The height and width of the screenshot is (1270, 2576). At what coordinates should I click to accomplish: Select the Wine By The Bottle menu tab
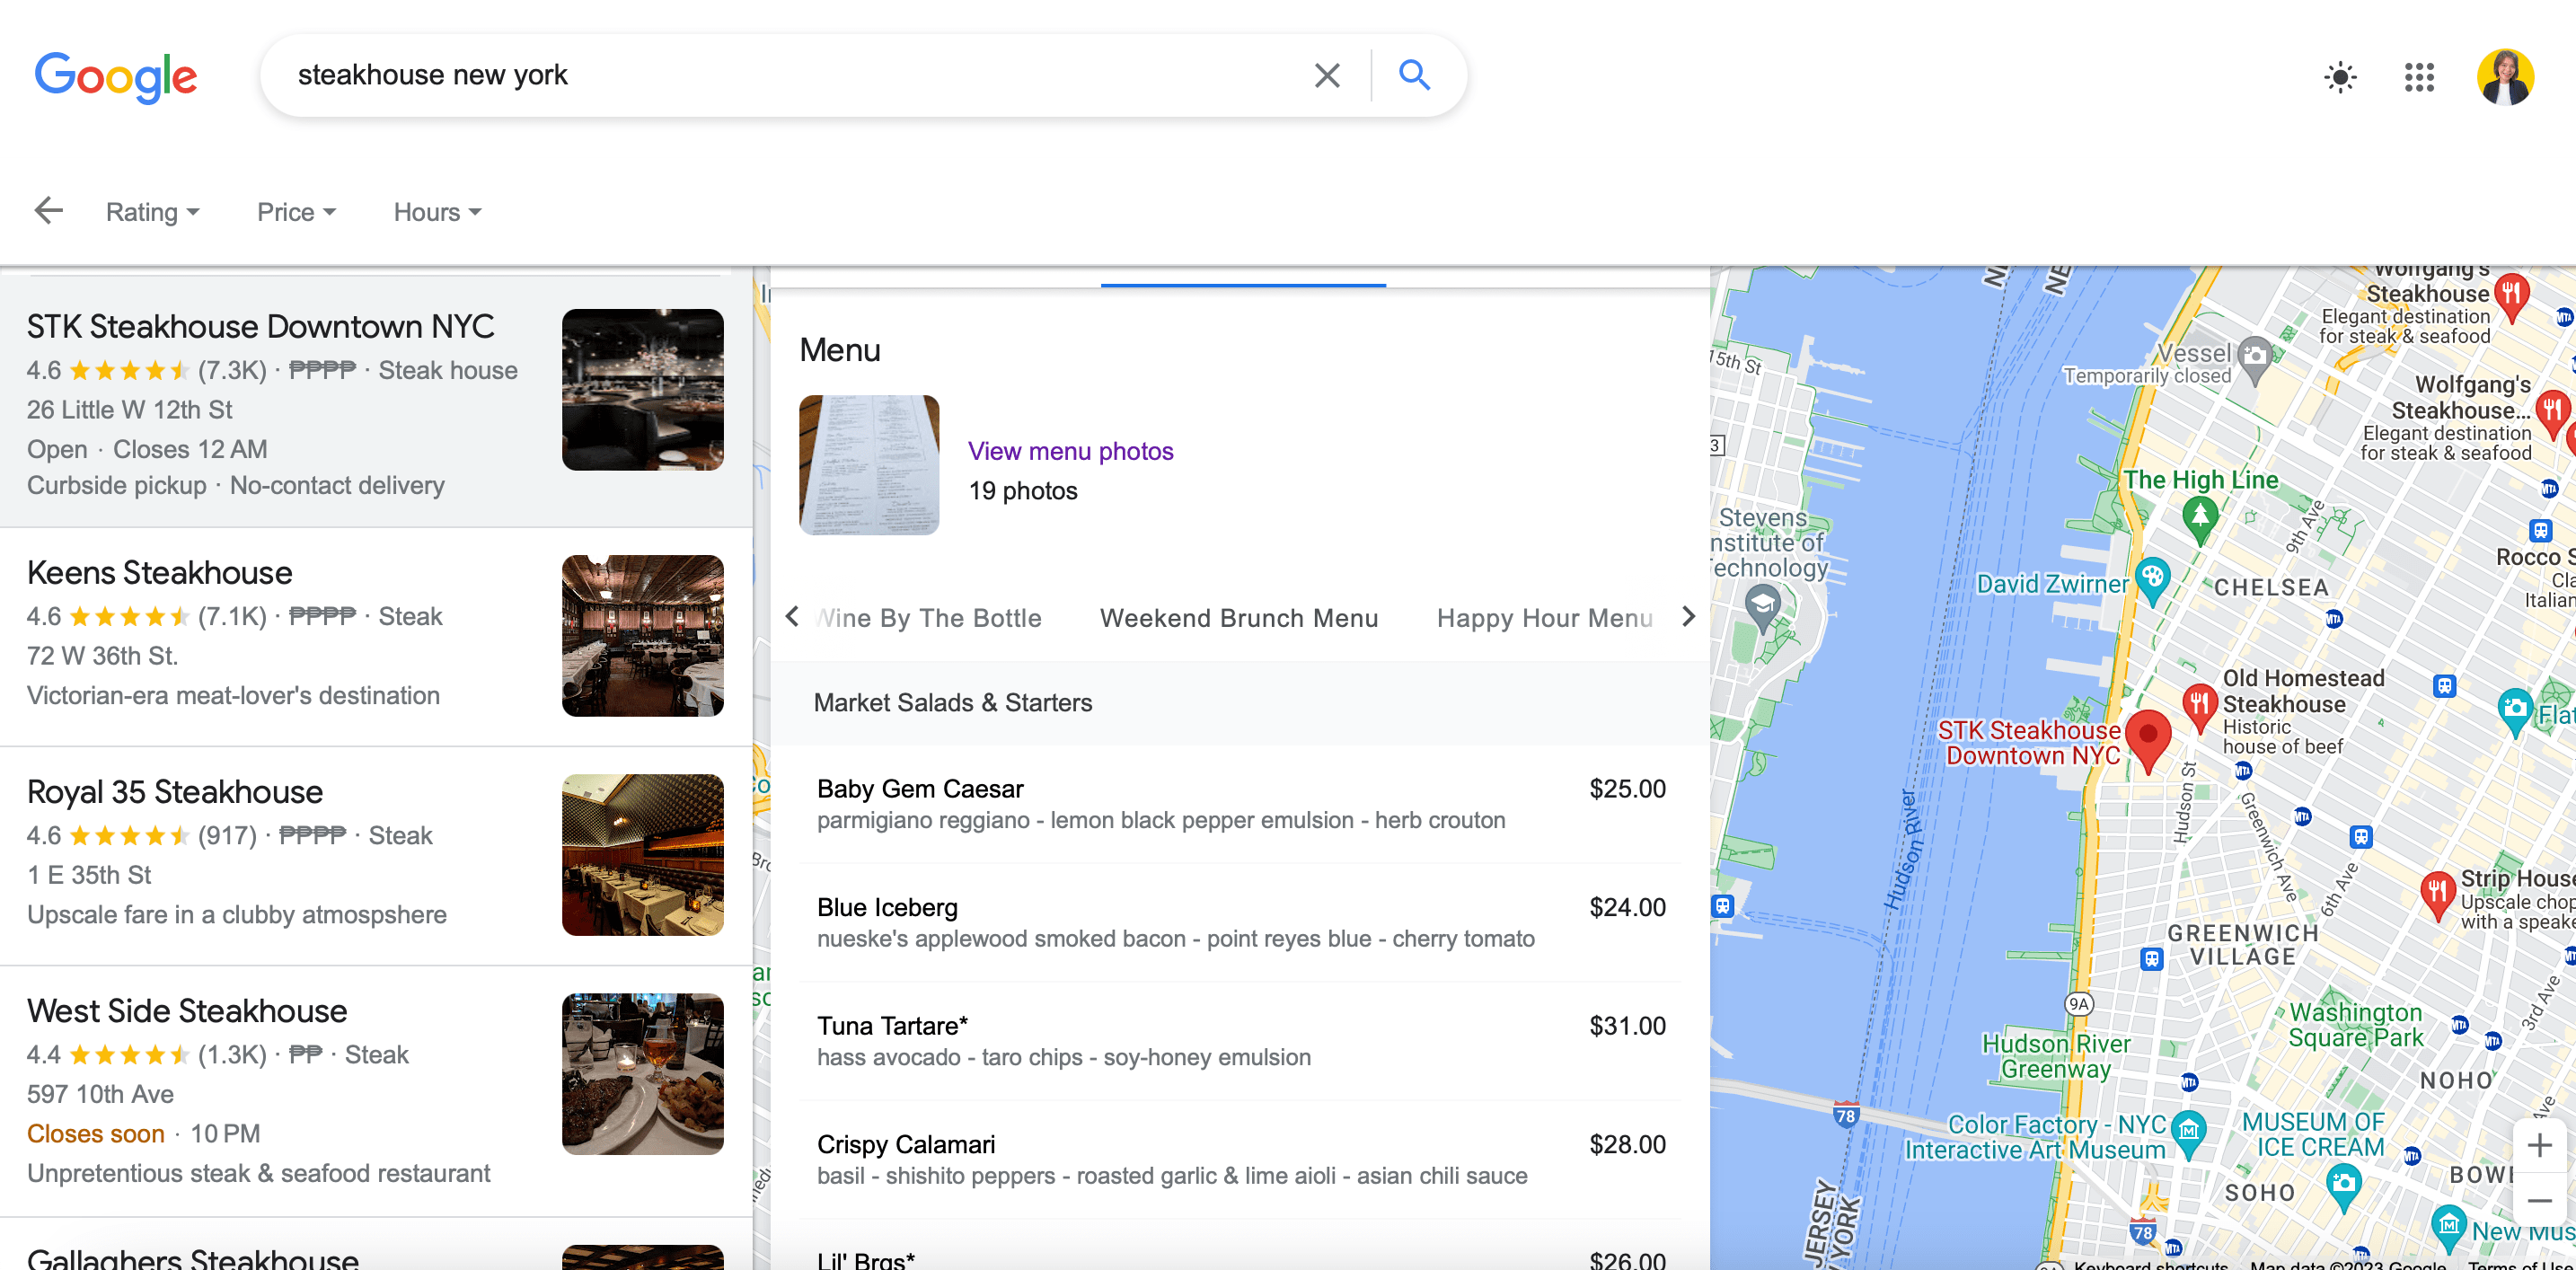pos(928,618)
